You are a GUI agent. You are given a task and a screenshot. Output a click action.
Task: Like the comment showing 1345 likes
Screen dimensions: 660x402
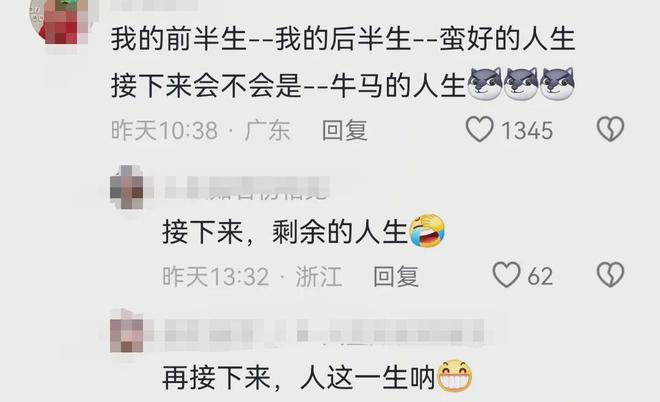click(x=479, y=129)
